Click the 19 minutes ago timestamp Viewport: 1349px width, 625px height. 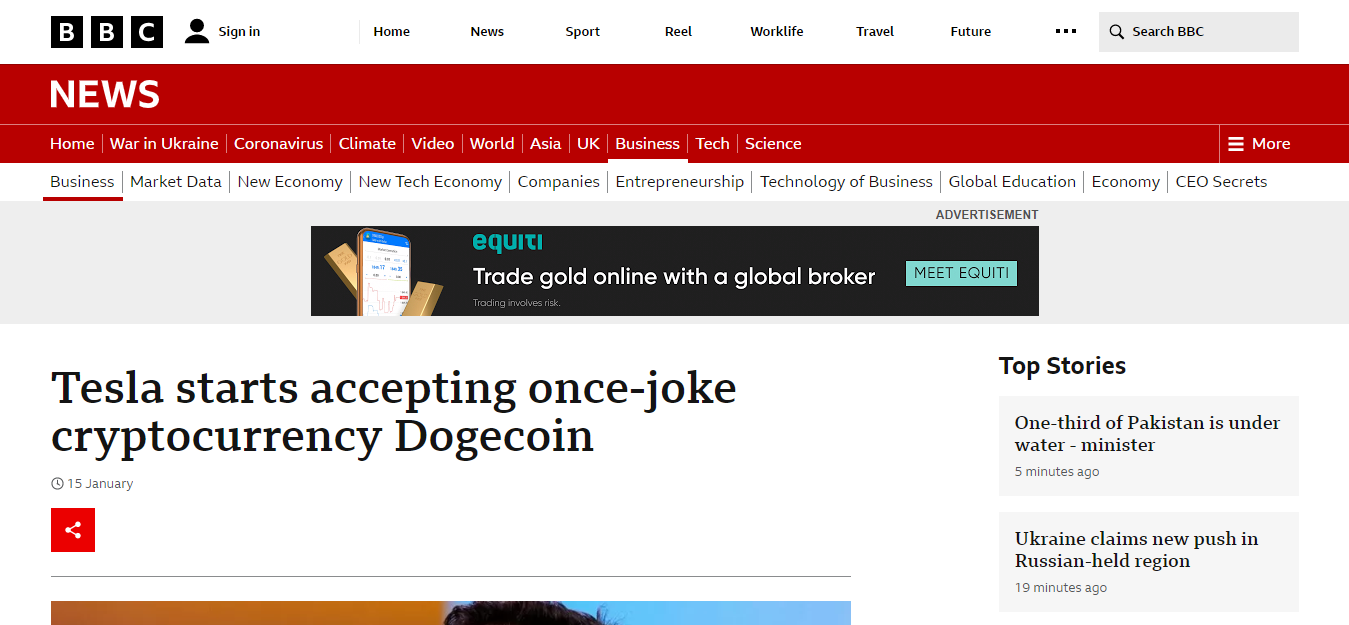(1061, 588)
